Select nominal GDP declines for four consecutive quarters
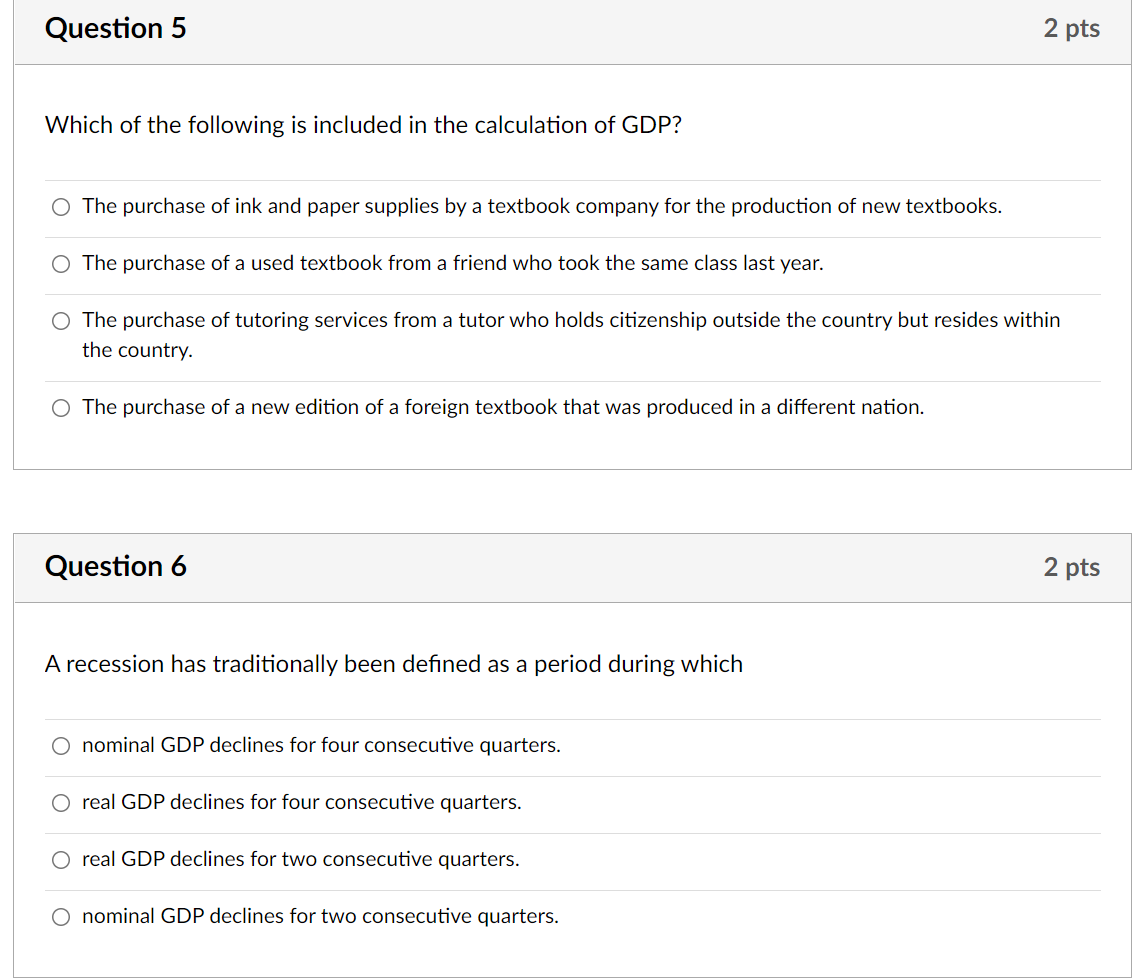 60,745
